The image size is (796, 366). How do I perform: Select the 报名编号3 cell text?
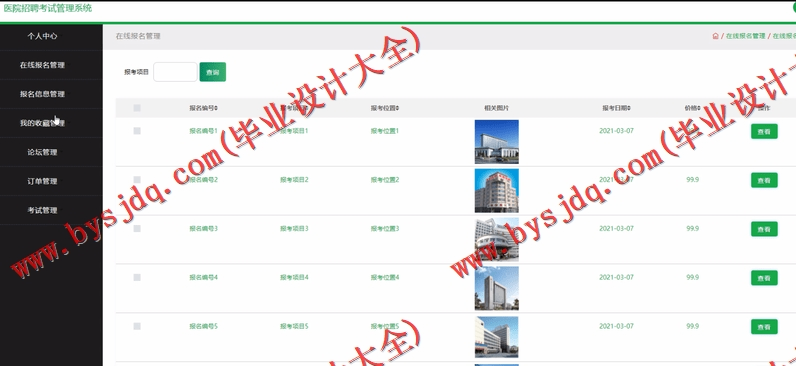(204, 228)
